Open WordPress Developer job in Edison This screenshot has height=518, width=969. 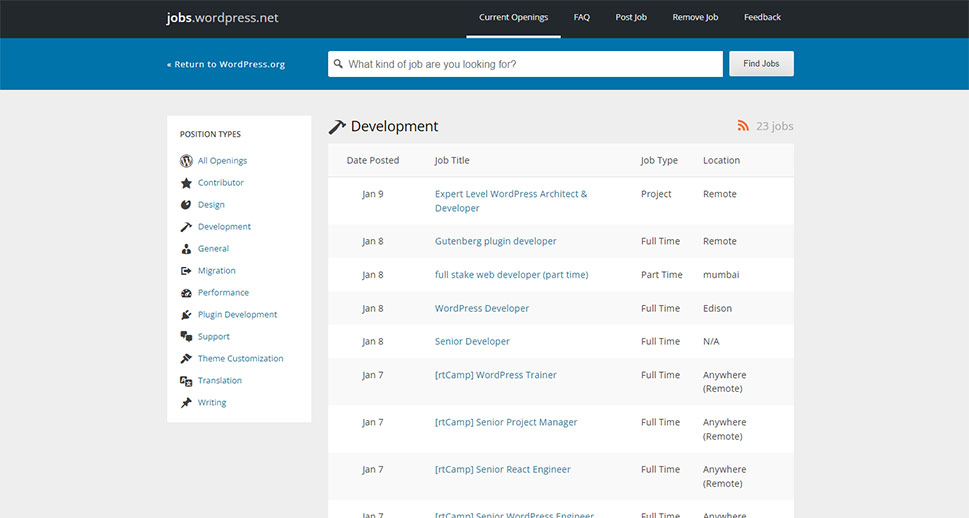pos(482,308)
